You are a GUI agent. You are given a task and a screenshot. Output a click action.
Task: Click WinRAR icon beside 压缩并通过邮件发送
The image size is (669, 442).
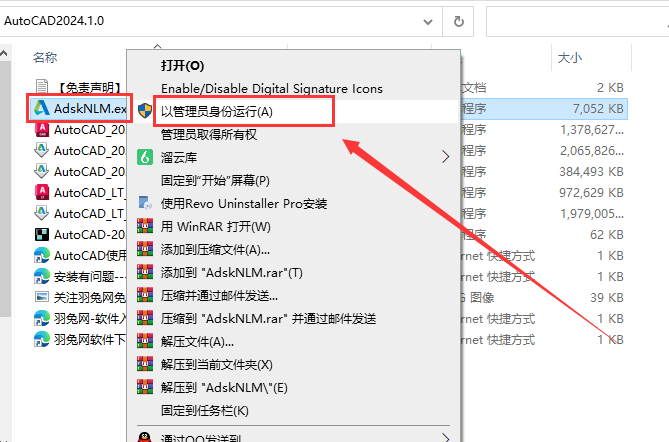click(x=145, y=295)
